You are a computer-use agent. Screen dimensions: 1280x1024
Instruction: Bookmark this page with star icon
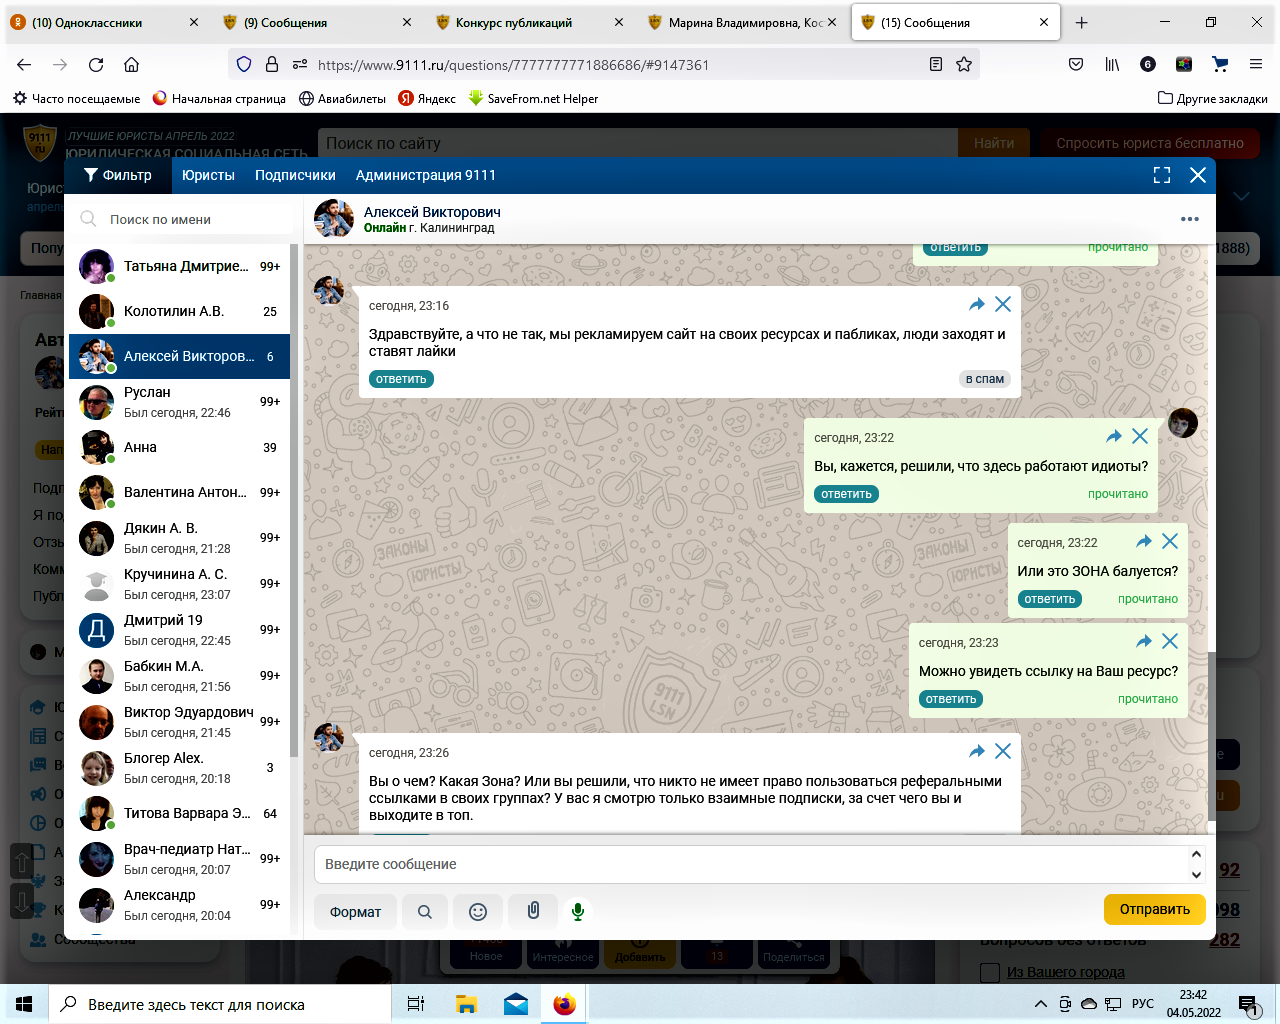(x=964, y=64)
